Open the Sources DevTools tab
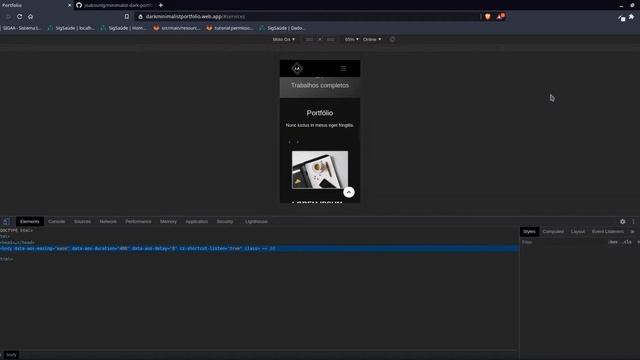The width and height of the screenshot is (640, 360). click(82, 222)
